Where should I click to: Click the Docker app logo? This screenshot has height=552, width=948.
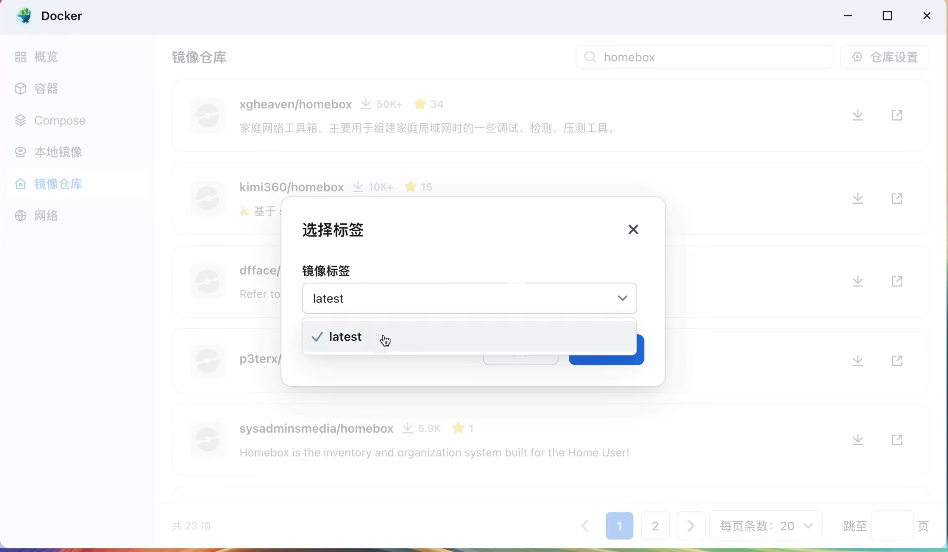tap(24, 16)
